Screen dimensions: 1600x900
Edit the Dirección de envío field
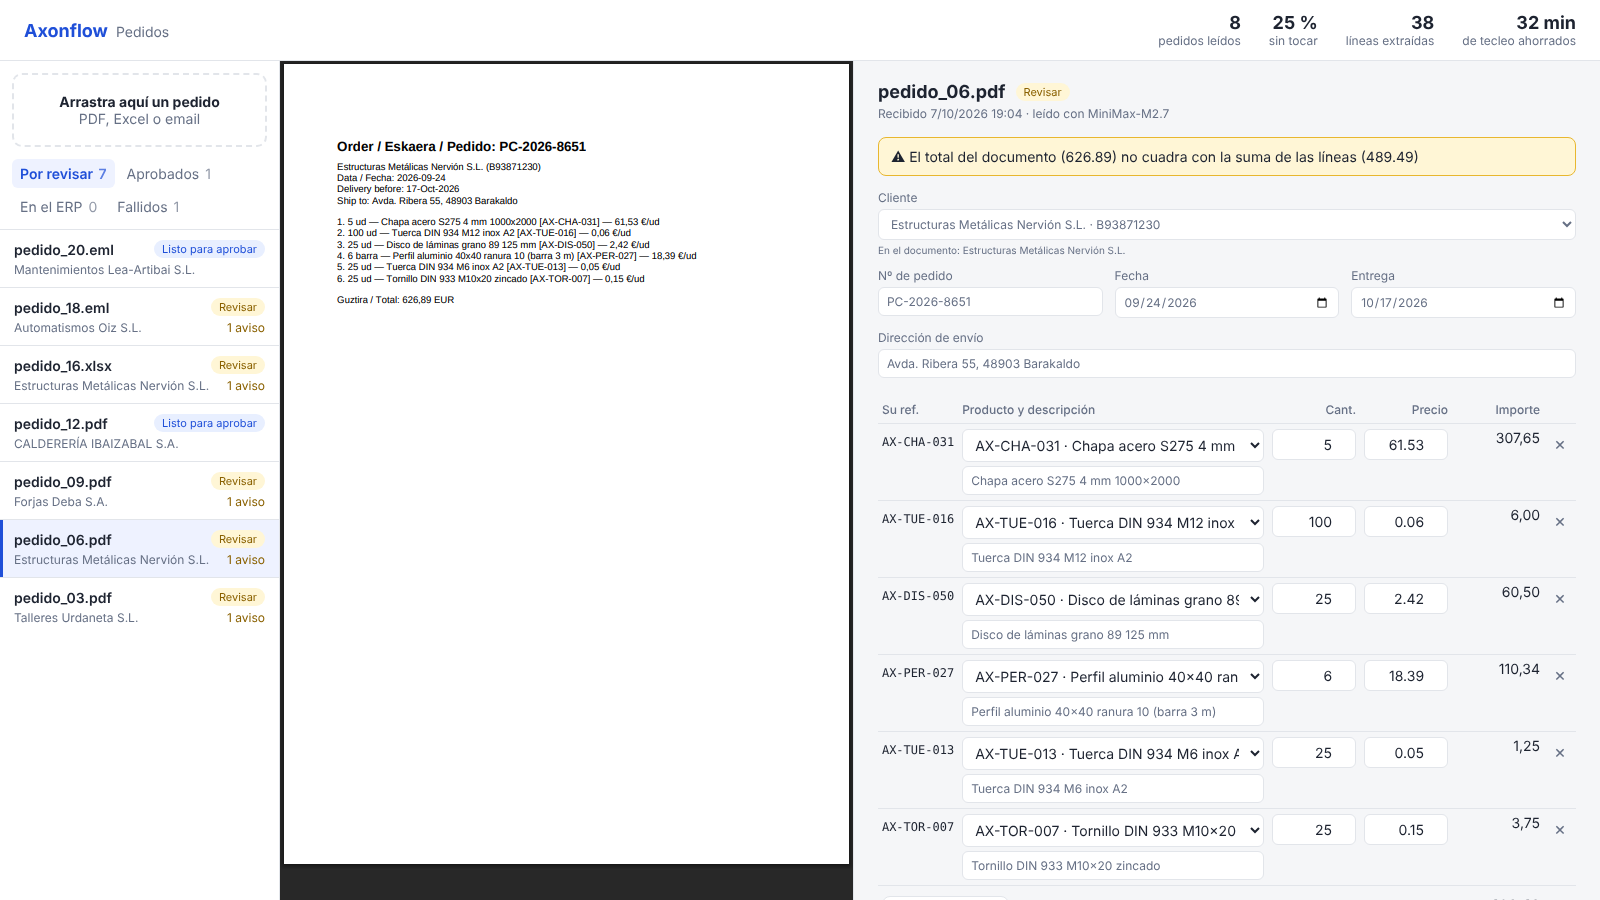point(1226,364)
